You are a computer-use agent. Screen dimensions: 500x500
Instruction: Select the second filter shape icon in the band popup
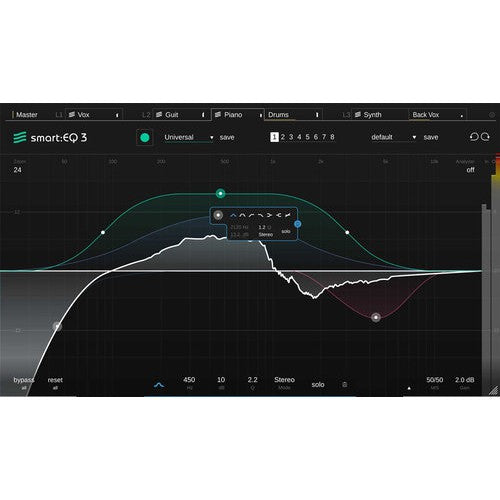click(242, 215)
